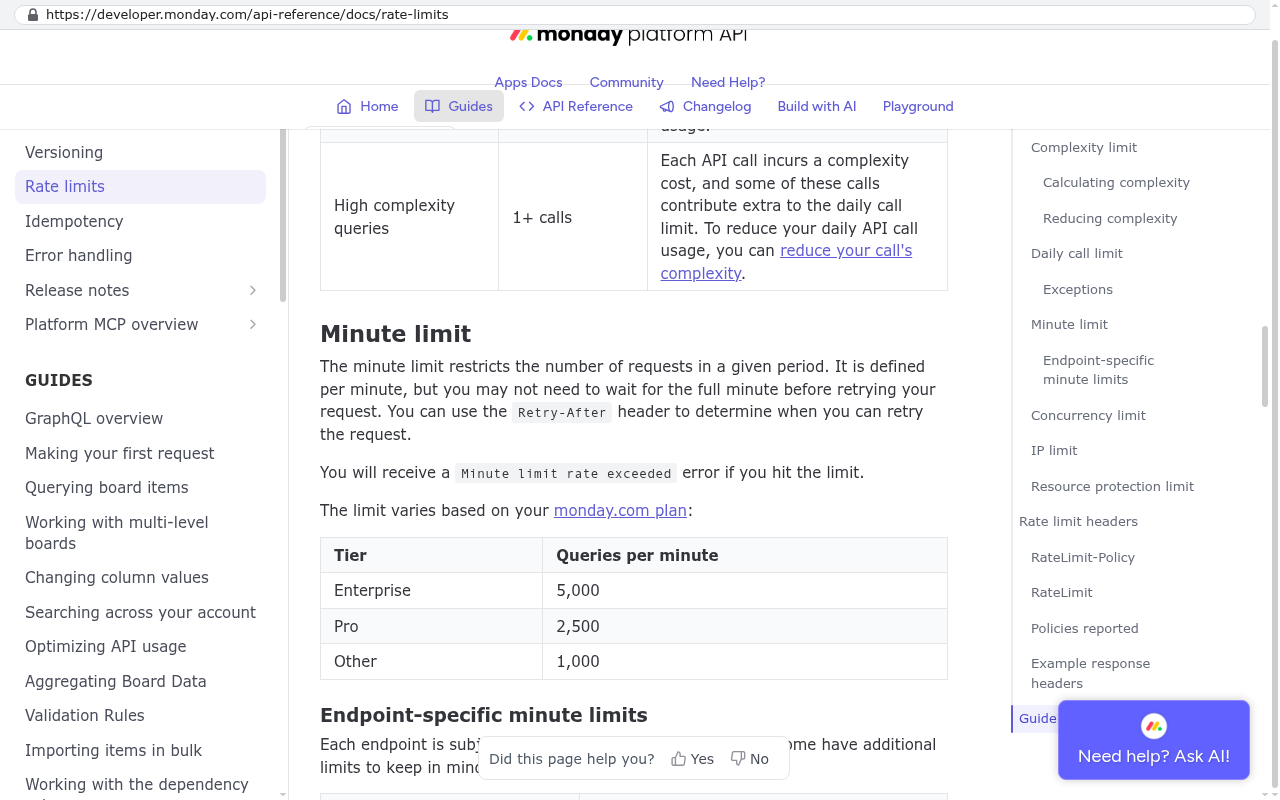Click the Enterprise 5,000 queries value
Image resolution: width=1280 pixels, height=800 pixels.
[578, 591]
